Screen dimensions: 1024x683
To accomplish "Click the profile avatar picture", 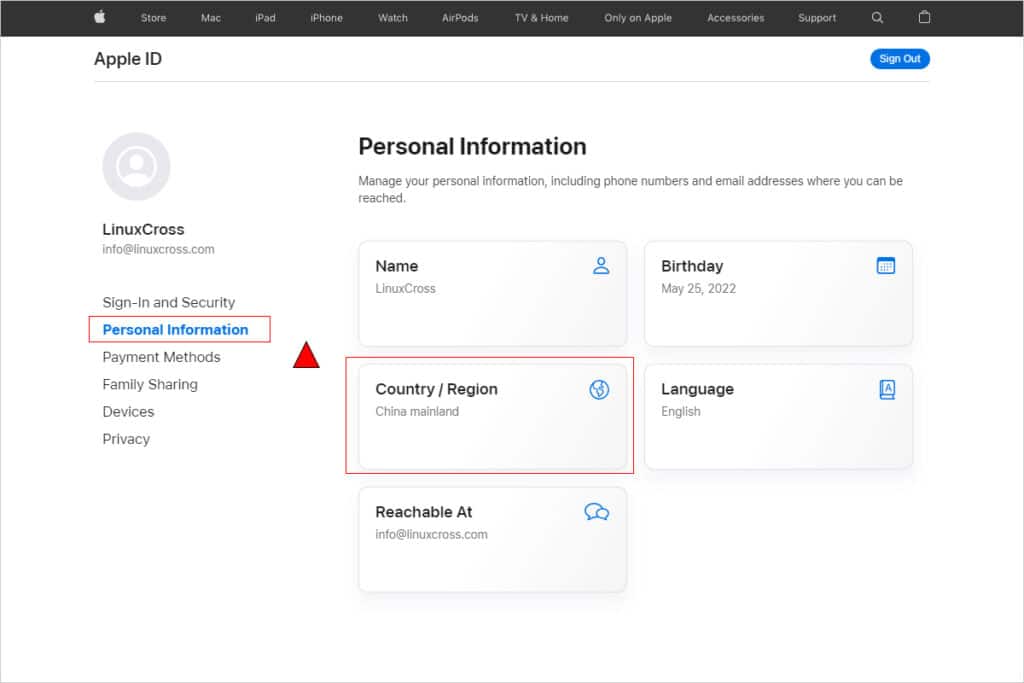I will coord(136,167).
